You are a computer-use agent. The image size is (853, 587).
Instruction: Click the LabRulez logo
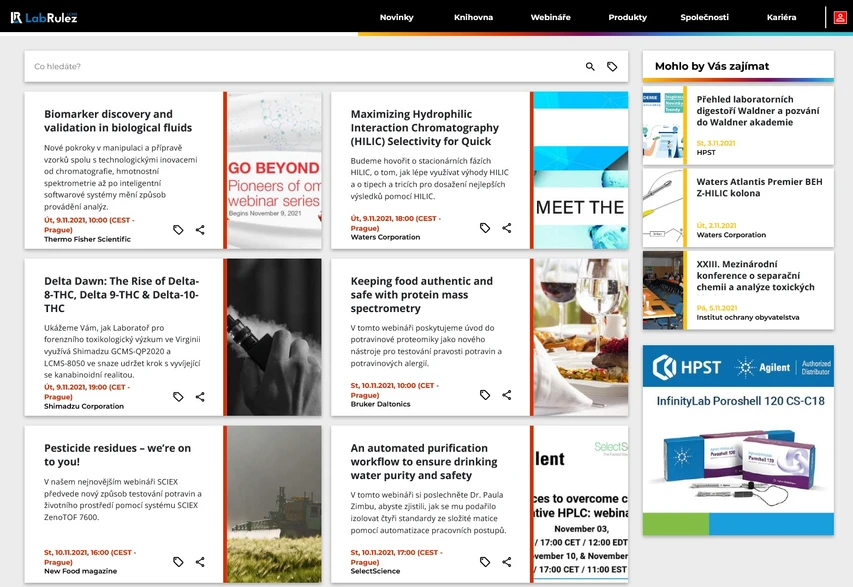click(44, 17)
